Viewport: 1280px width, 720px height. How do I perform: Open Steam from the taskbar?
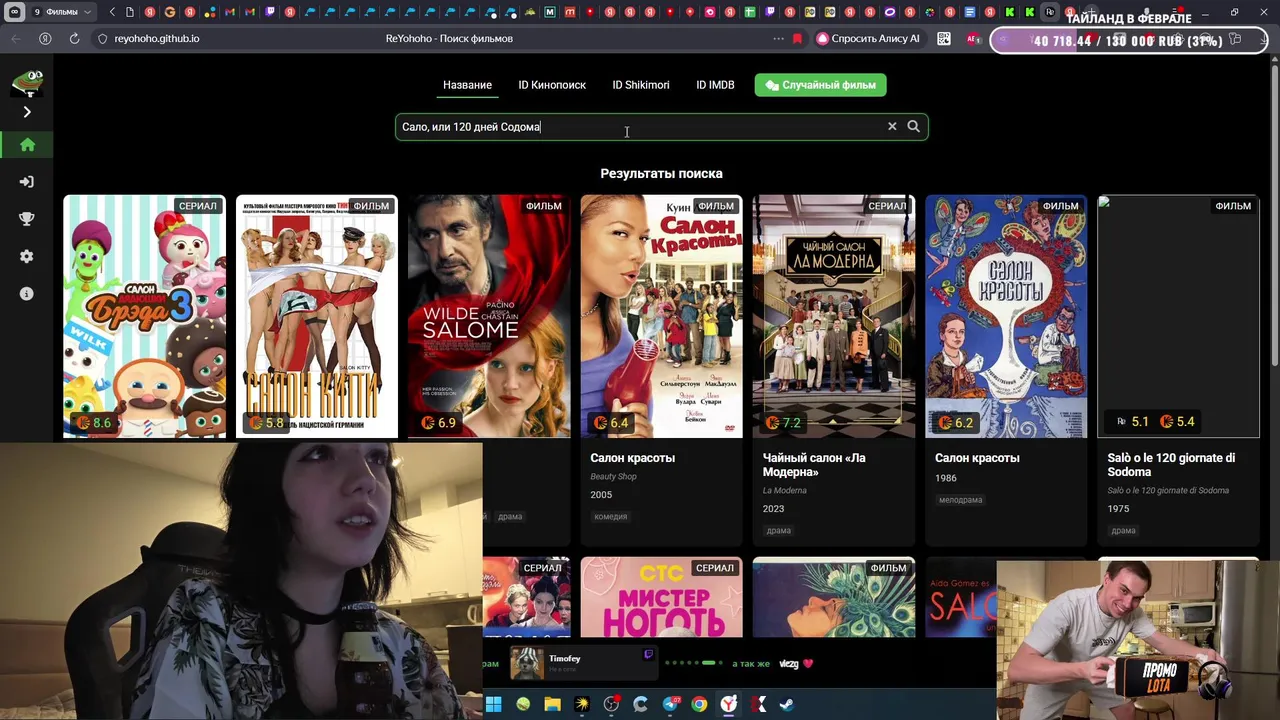tap(788, 704)
